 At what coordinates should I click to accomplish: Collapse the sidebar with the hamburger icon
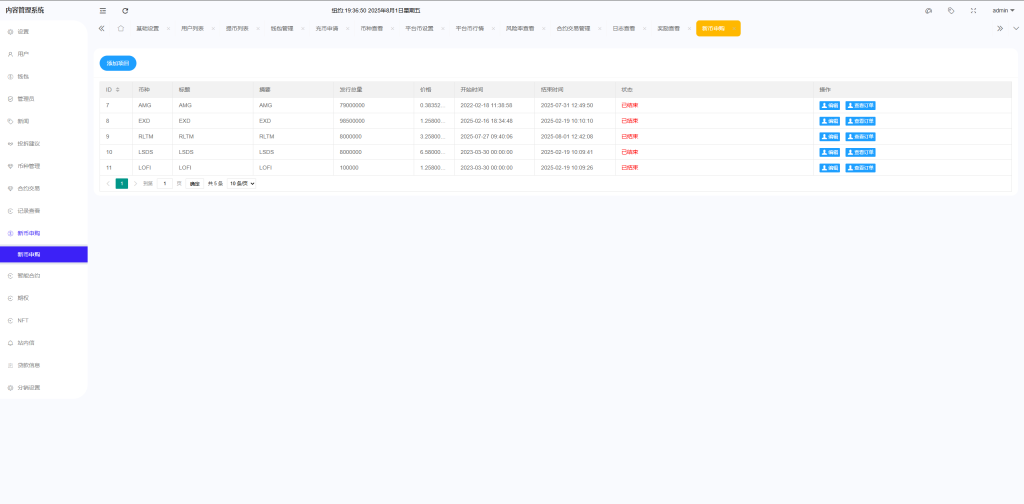(103, 10)
